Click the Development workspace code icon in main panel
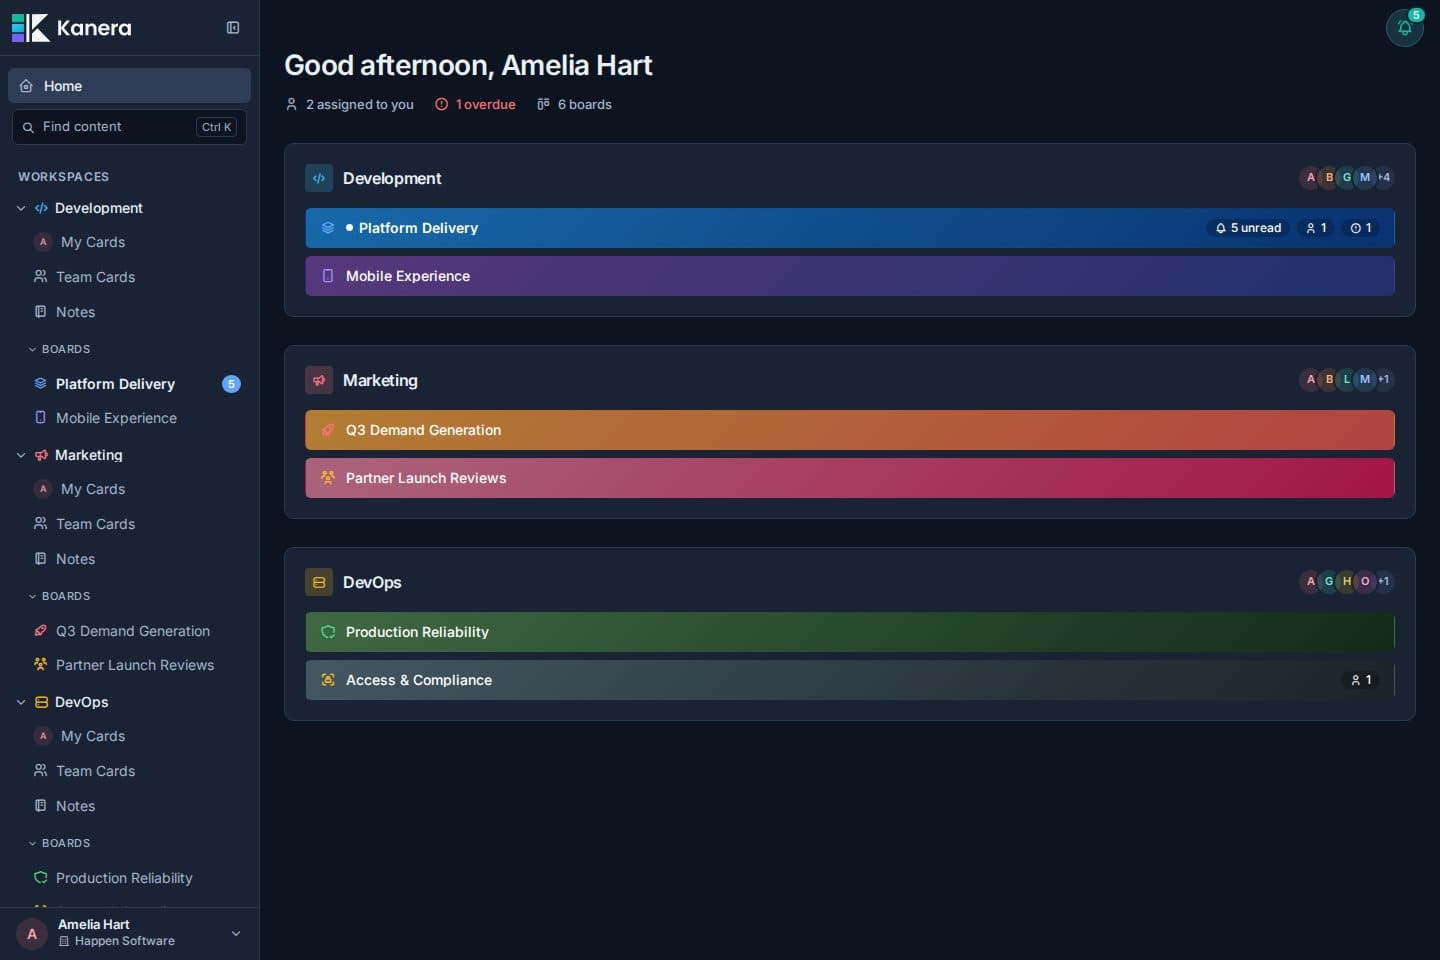 (x=319, y=178)
